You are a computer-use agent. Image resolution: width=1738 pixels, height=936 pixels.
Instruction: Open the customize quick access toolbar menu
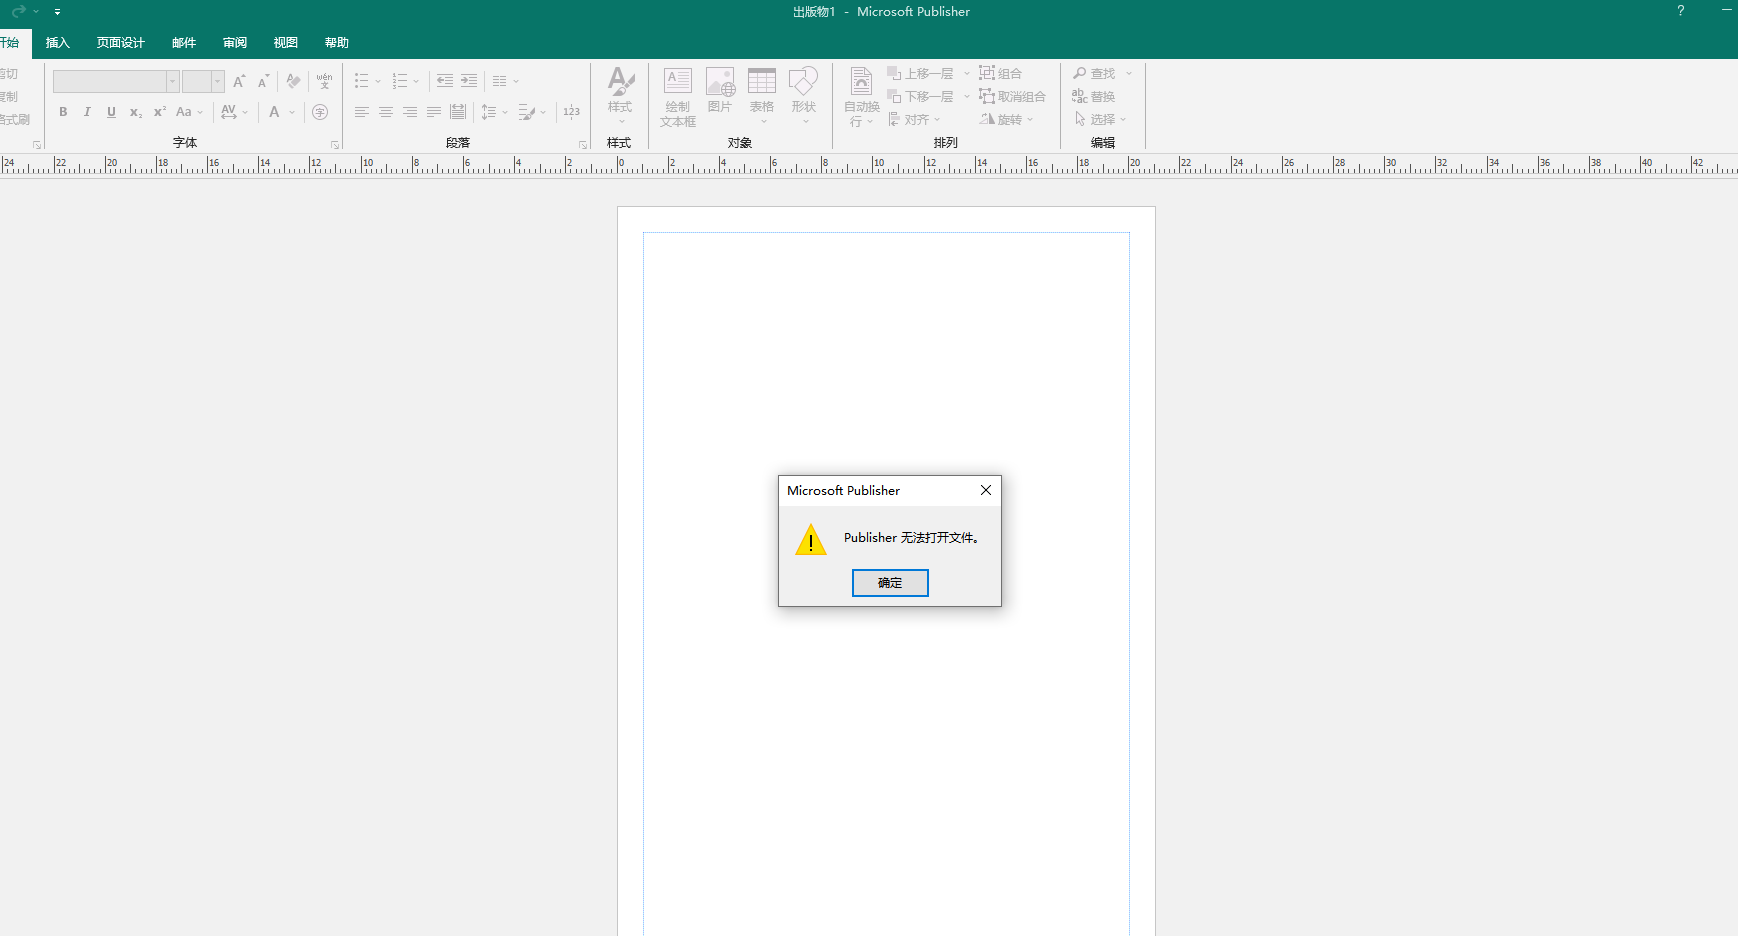57,12
